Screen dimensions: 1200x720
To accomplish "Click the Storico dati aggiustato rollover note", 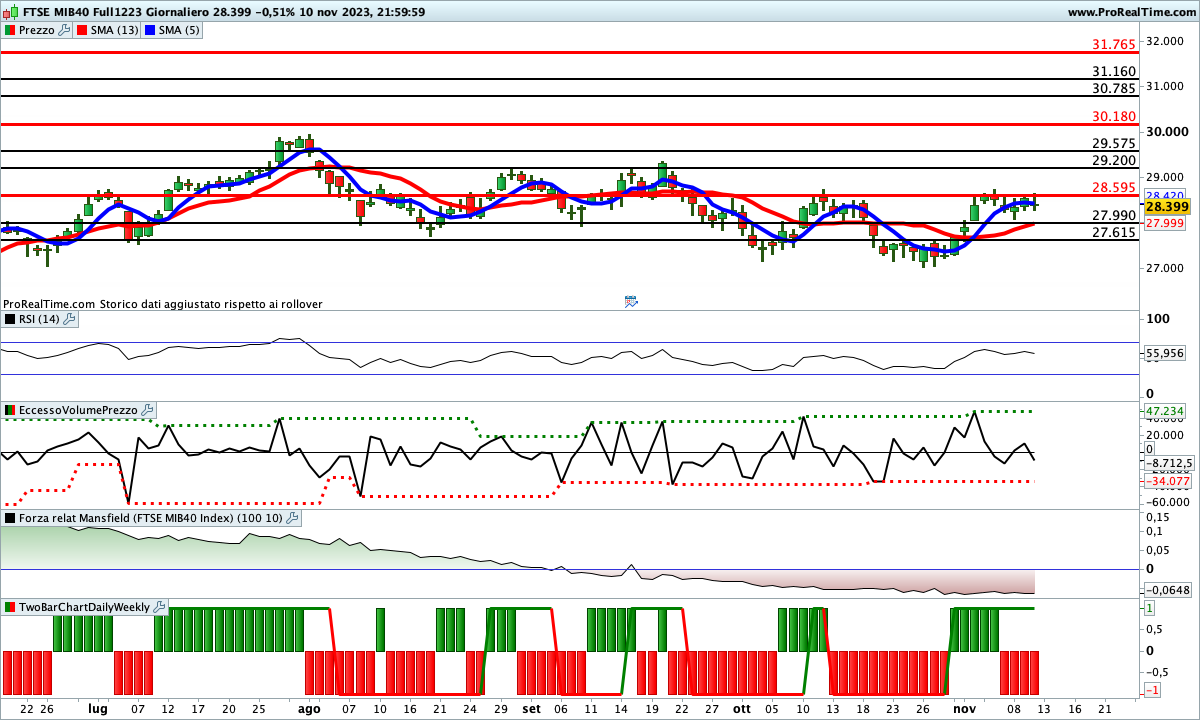I will tap(210, 304).
